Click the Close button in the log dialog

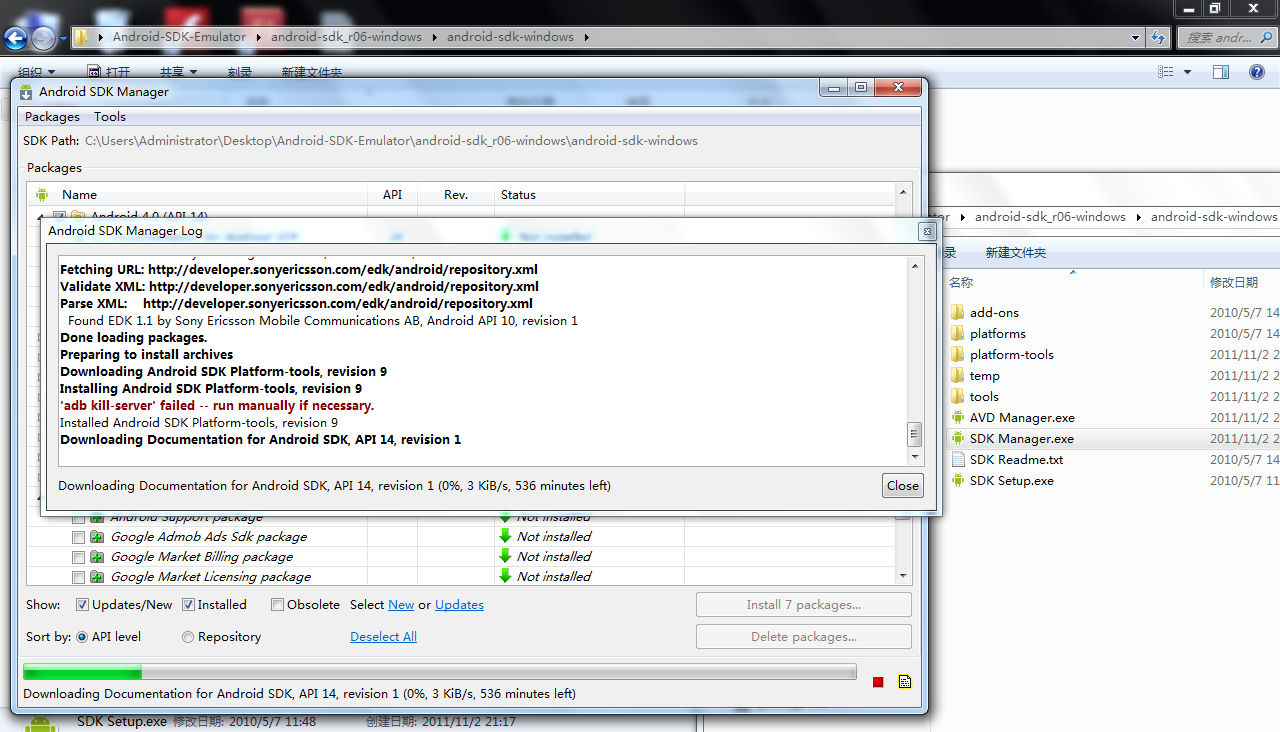902,486
